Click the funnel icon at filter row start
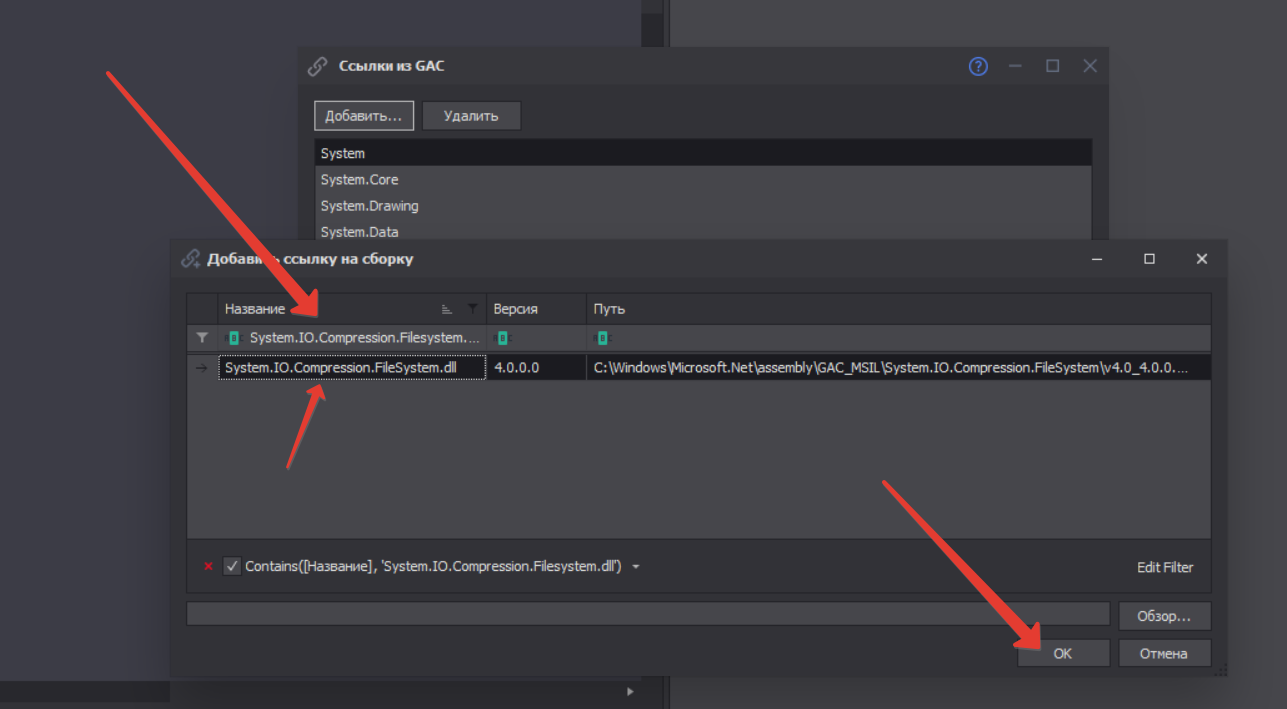Viewport: 1287px width, 709px height. [x=202, y=338]
